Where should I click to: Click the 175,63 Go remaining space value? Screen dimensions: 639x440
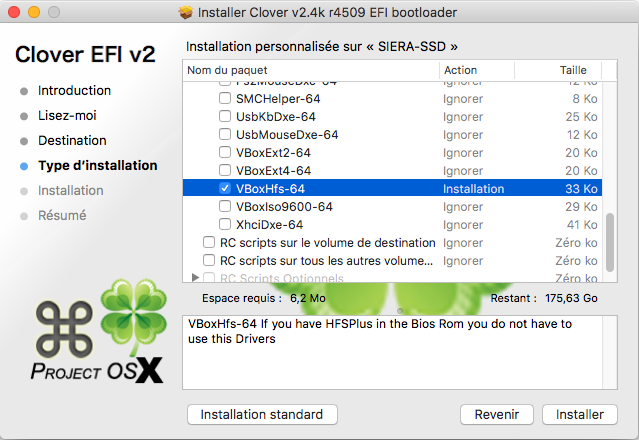[x=571, y=298]
